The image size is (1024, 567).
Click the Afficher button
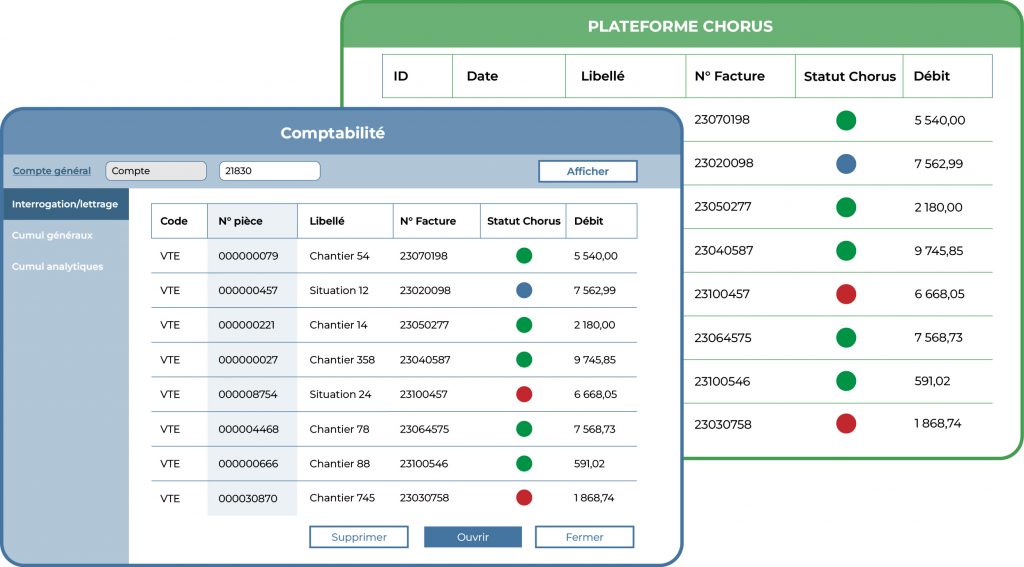(x=588, y=171)
